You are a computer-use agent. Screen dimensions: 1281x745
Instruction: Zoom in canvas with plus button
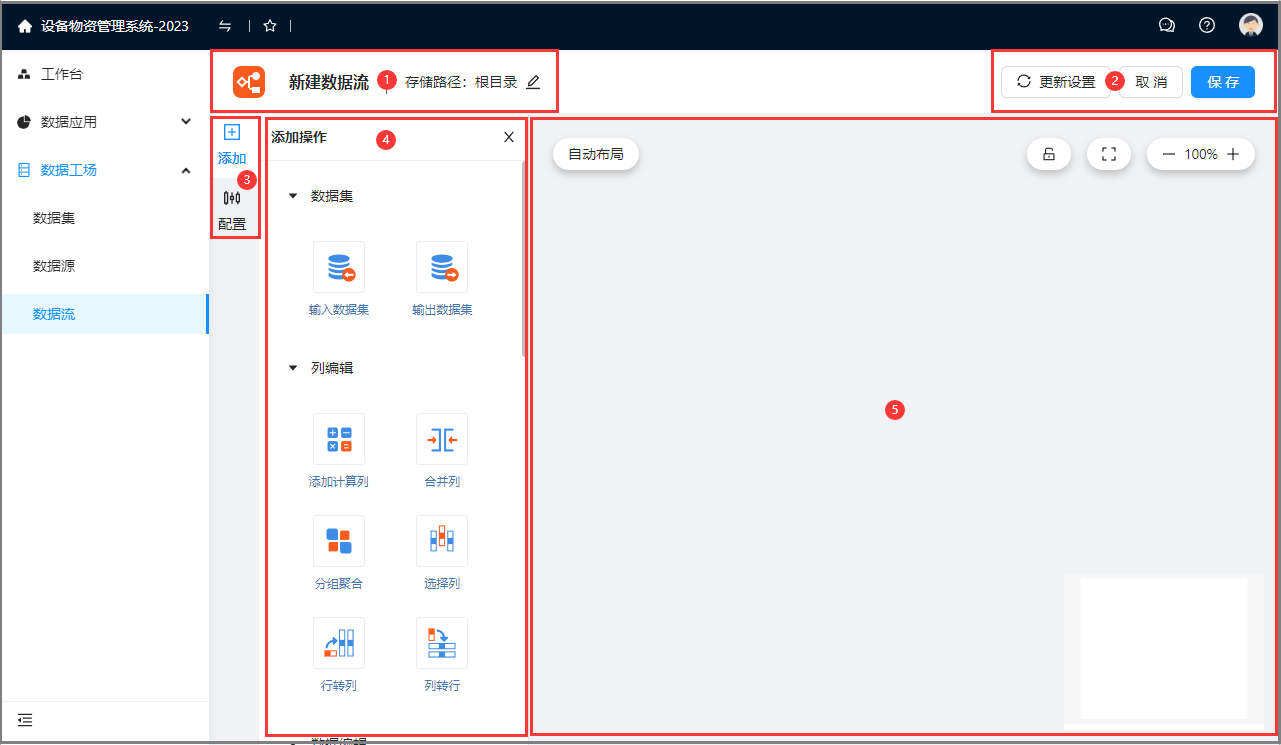pos(1233,154)
